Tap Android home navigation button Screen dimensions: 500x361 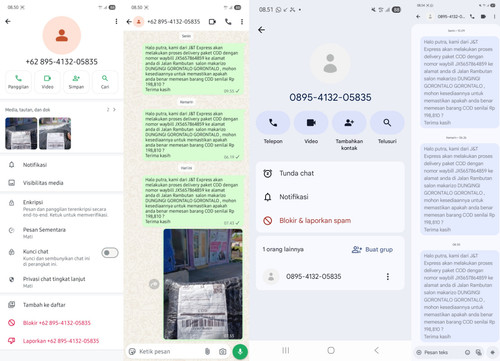pyautogui.click(x=331, y=350)
